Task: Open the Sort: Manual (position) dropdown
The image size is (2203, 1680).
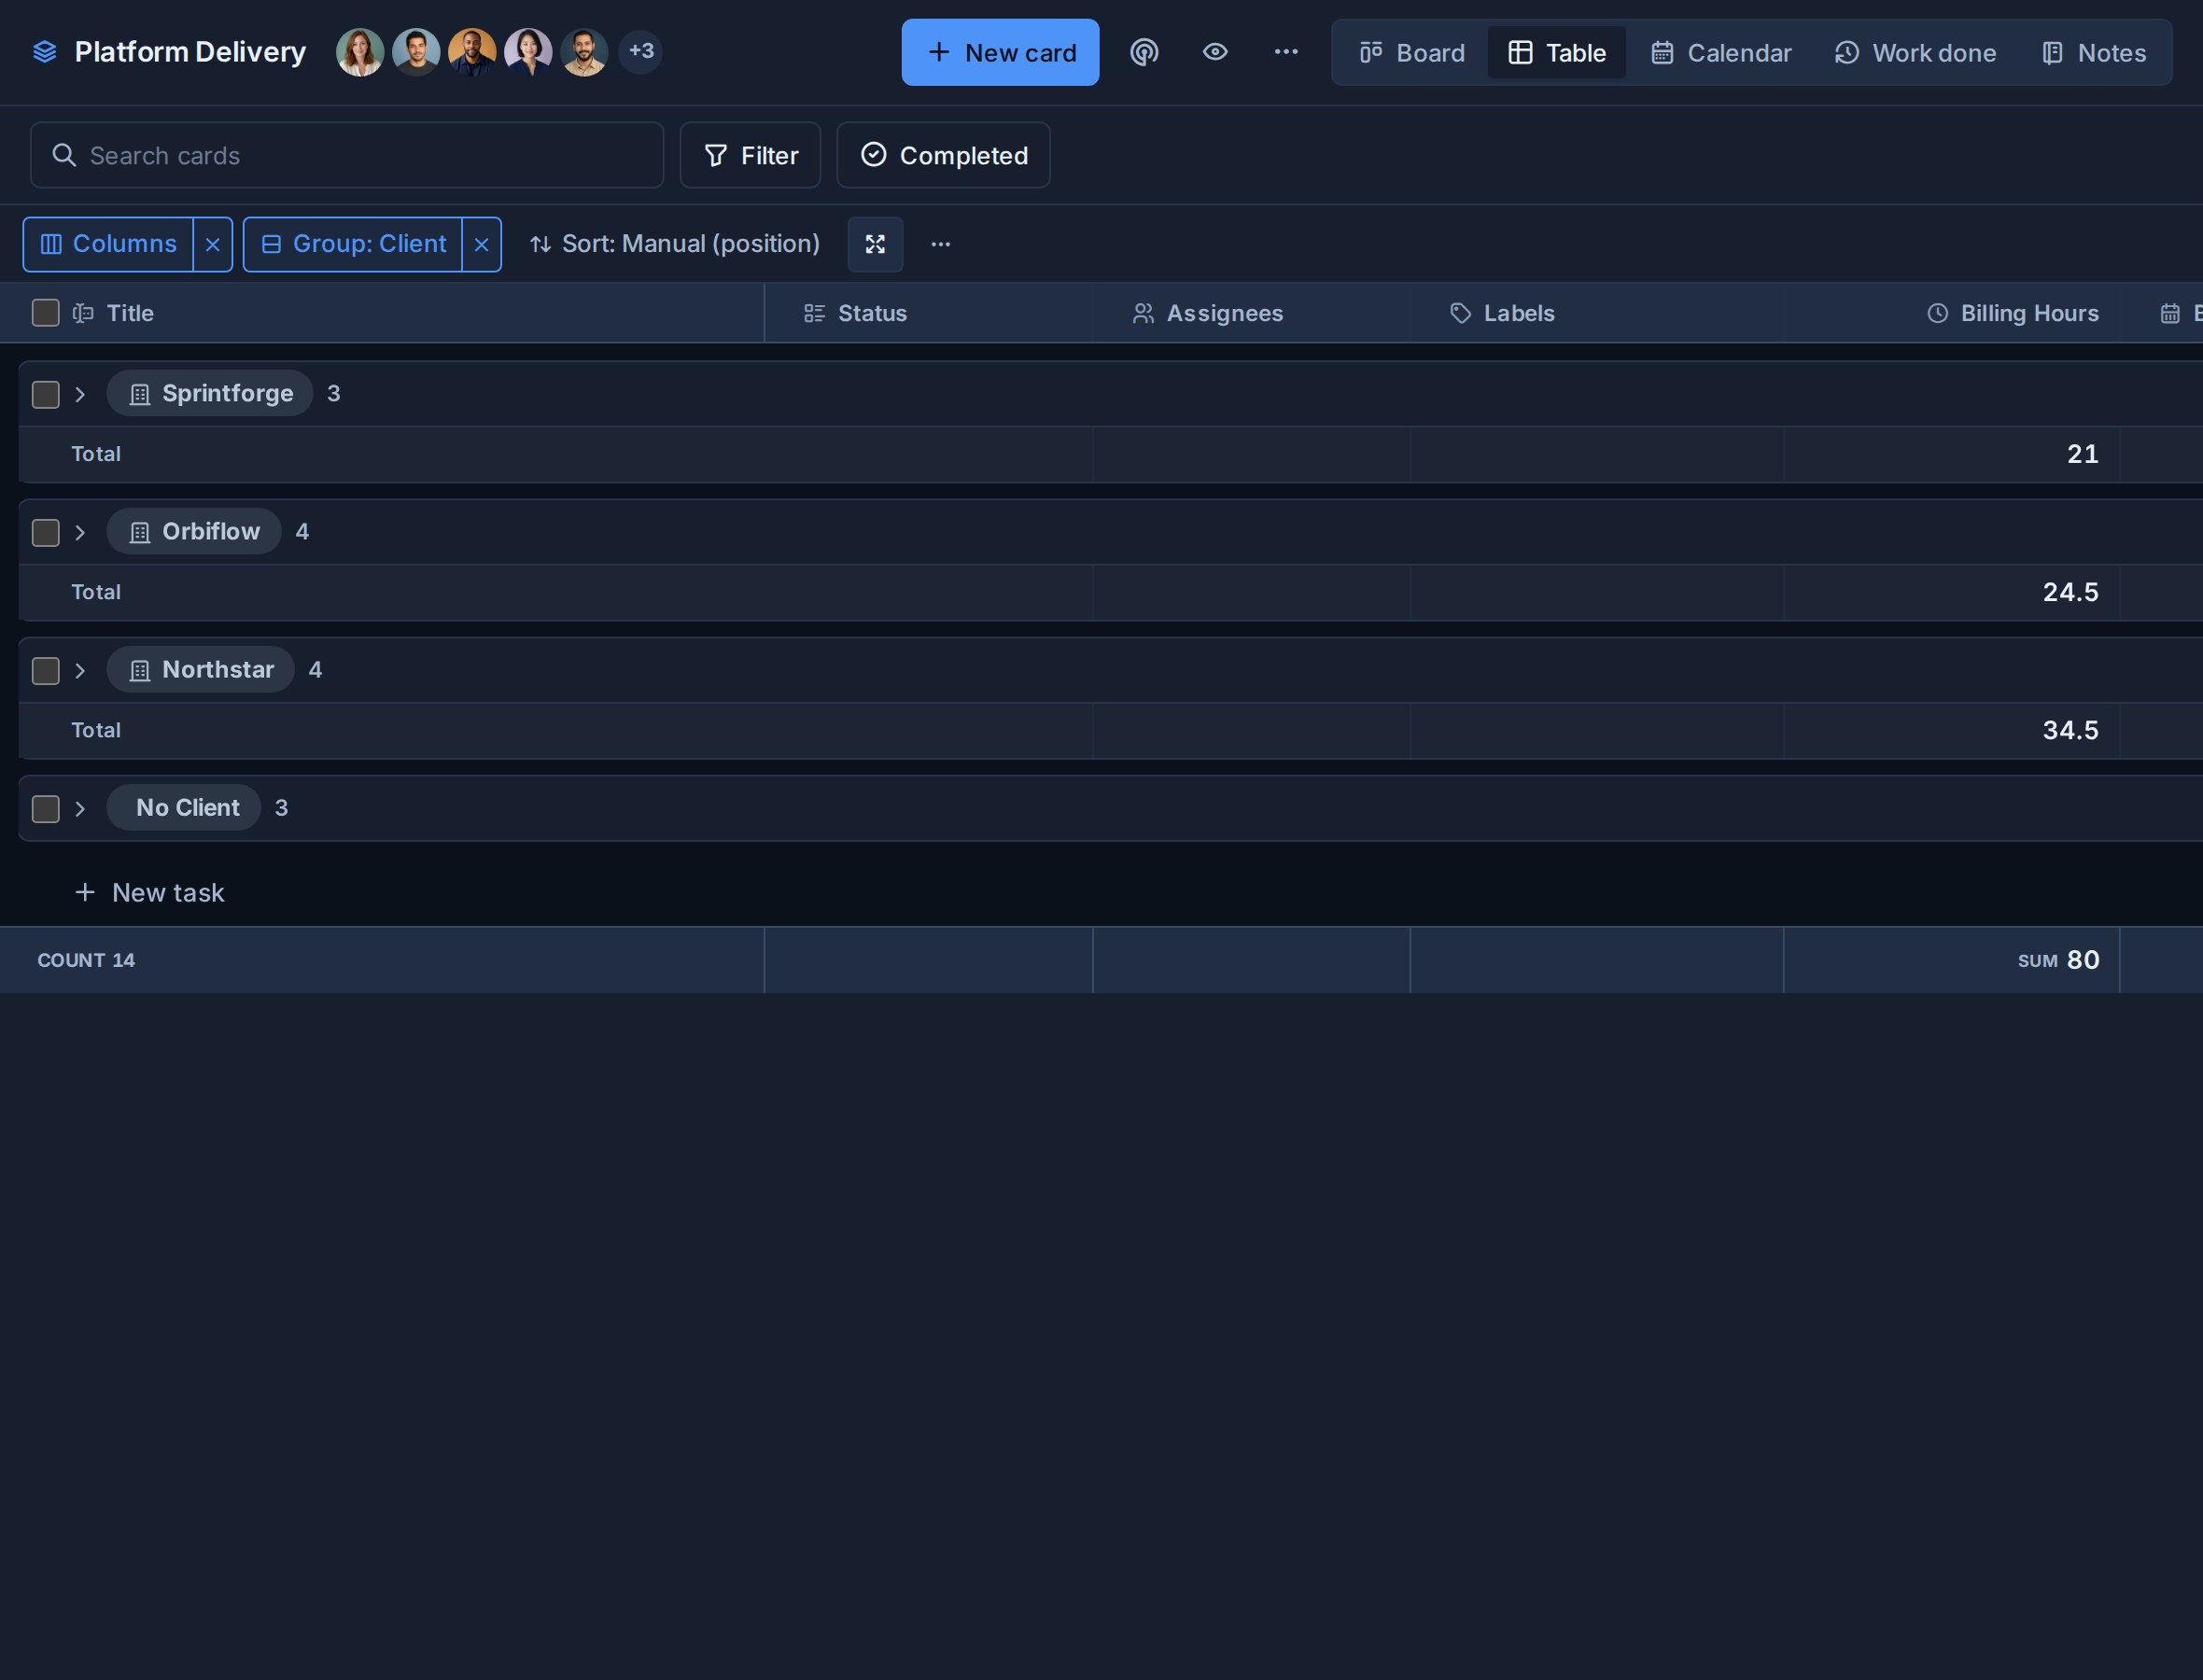Action: (x=675, y=244)
